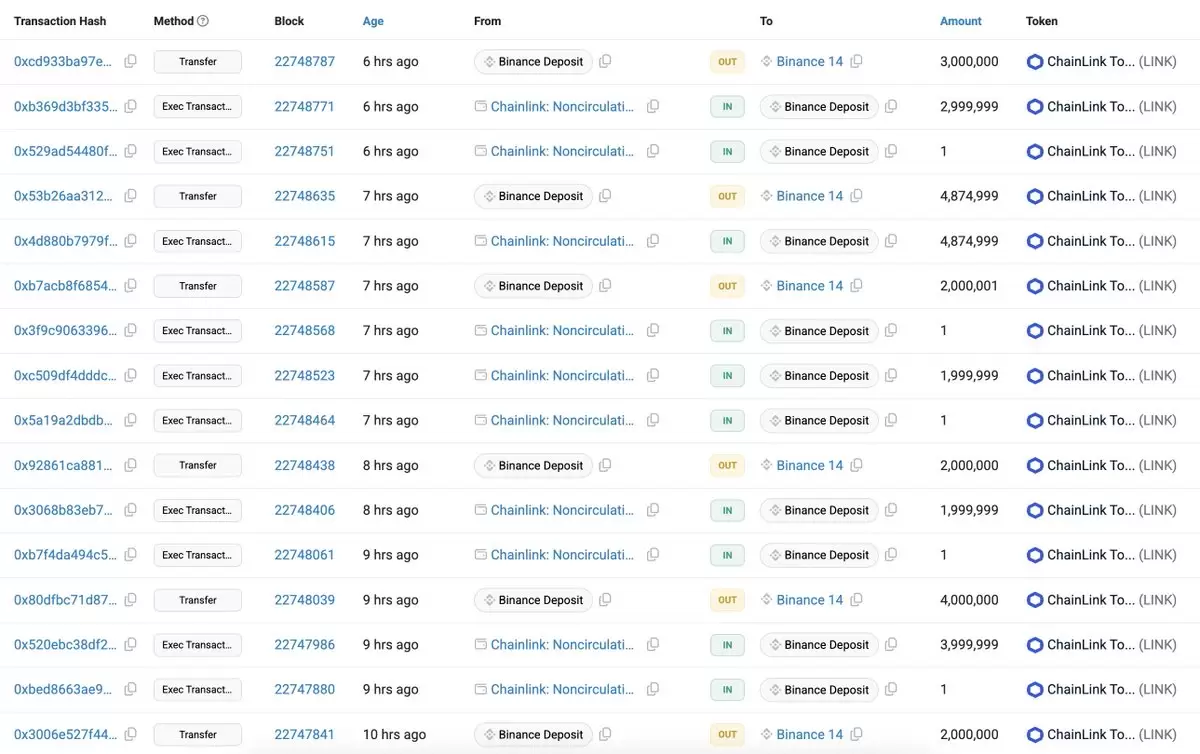Select amount 2,999,999
Viewport: 1200px width, 754px height.
tap(969, 106)
